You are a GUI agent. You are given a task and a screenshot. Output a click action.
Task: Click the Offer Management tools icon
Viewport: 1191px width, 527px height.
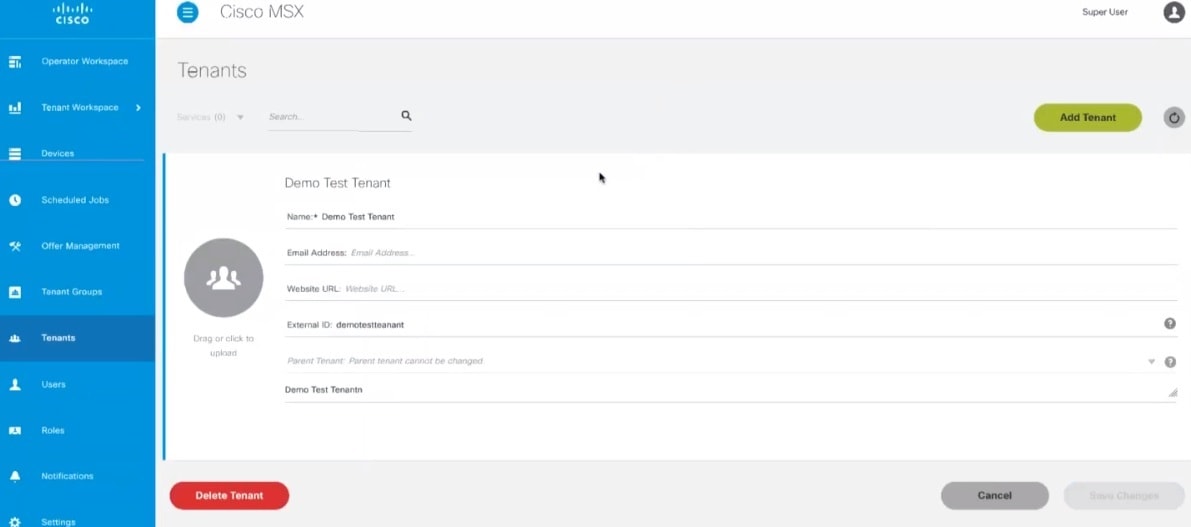click(14, 246)
